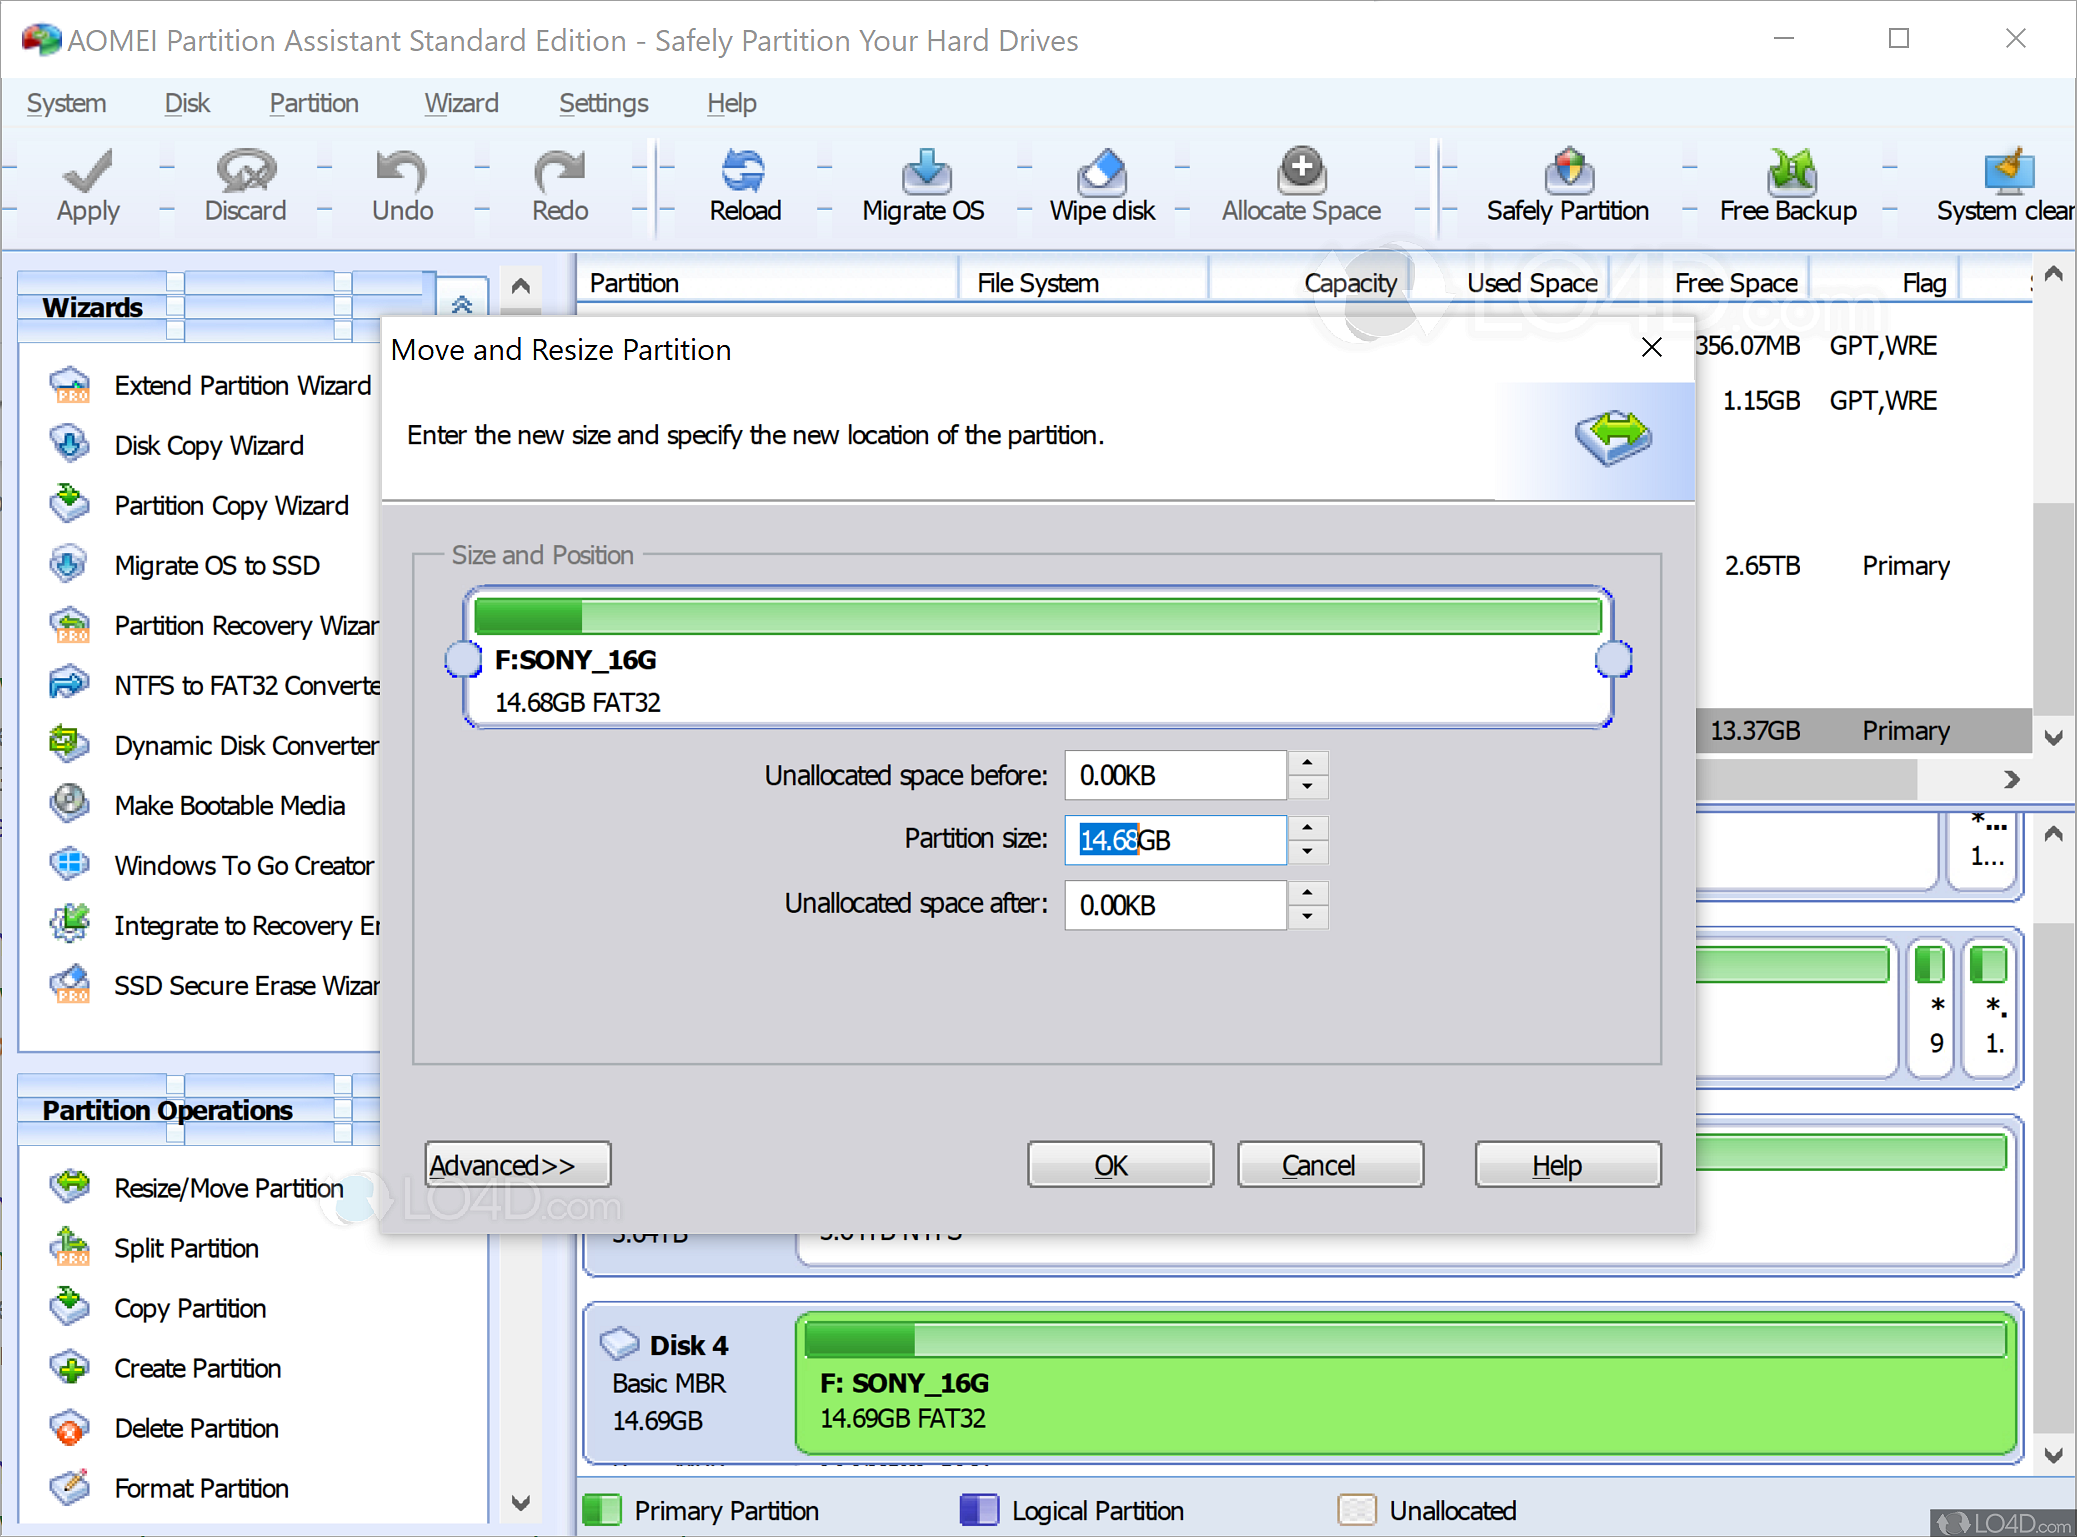2077x1537 pixels.
Task: Confirm resize by clicking OK
Action: click(x=1119, y=1164)
